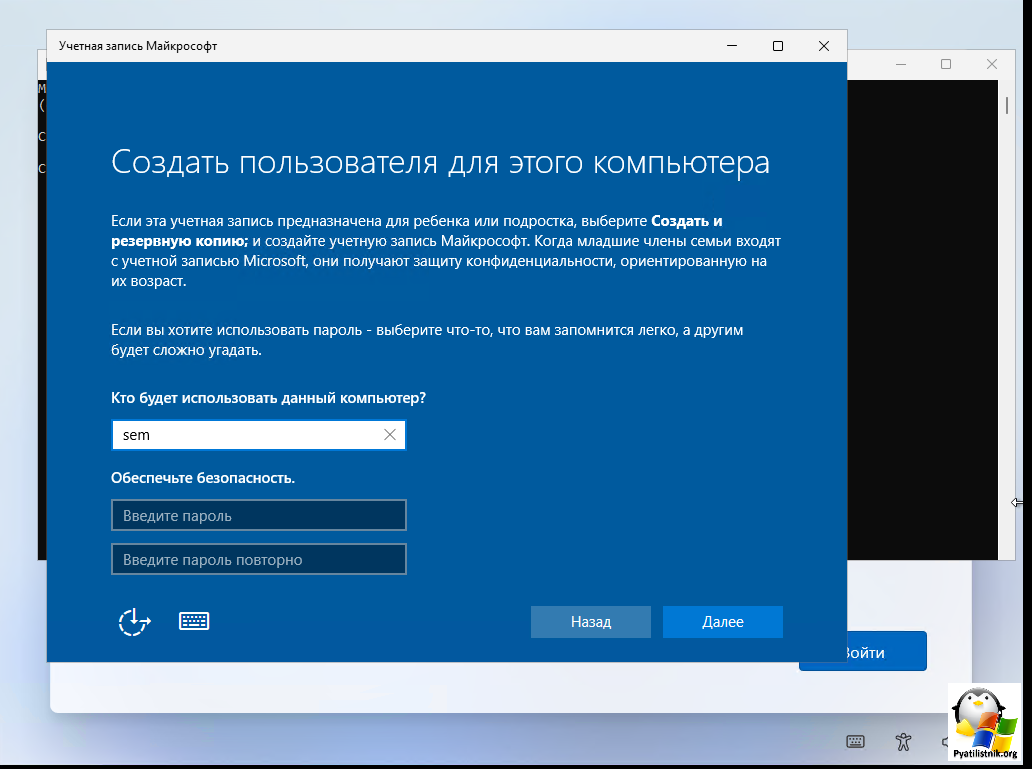
Task: Click the Pyatilistnik.org penguin logo
Action: tap(985, 722)
